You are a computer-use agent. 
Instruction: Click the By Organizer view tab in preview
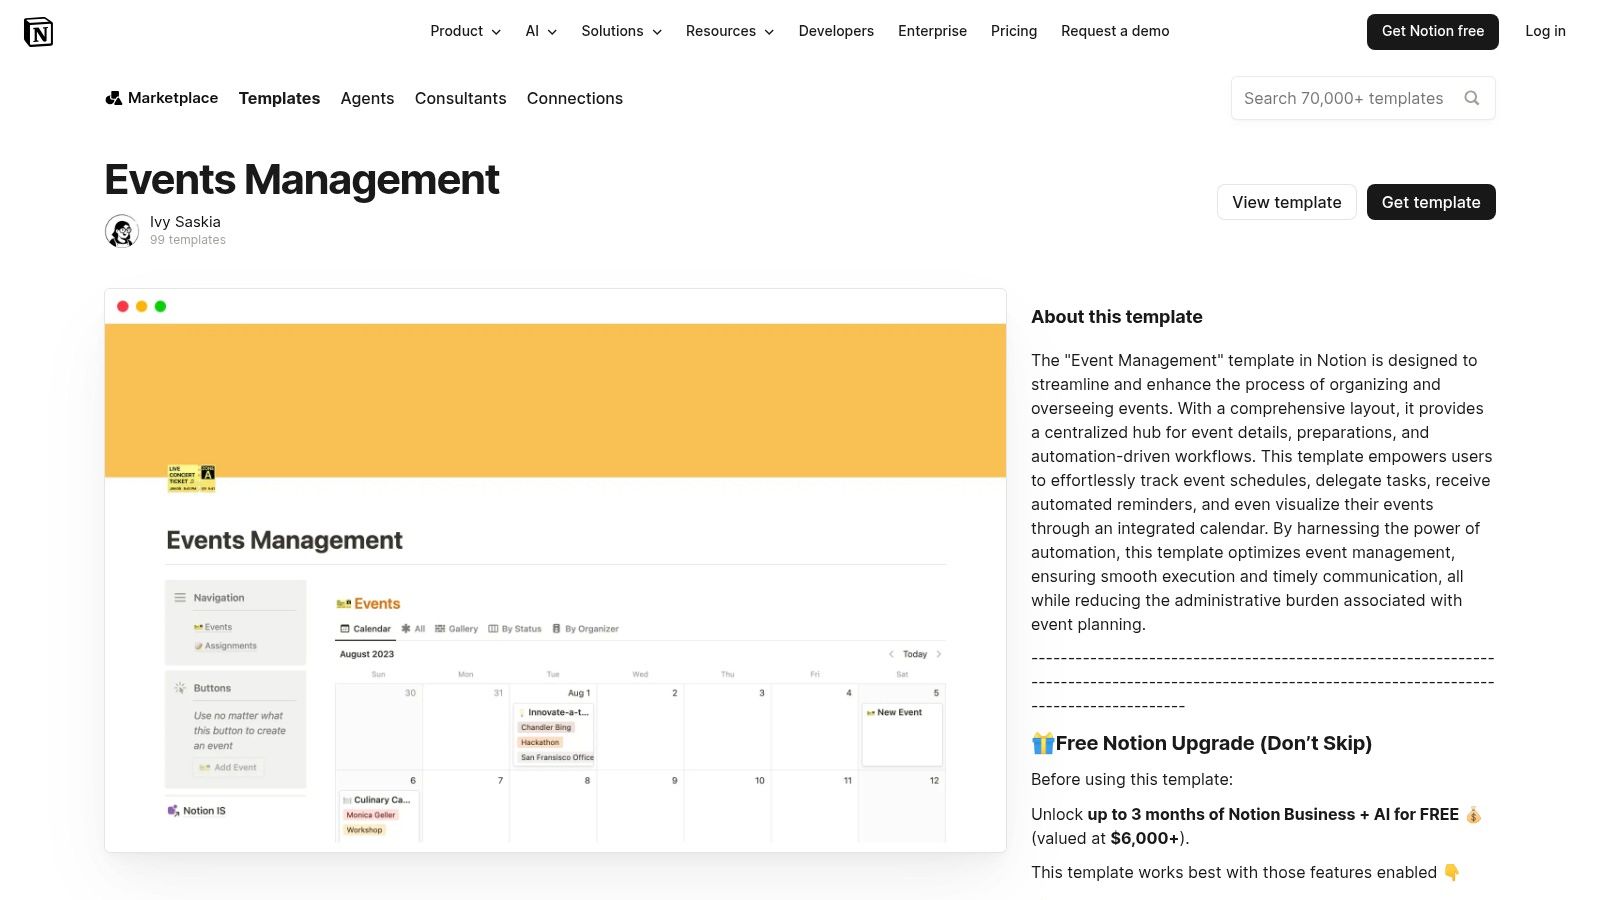pyautogui.click(x=586, y=629)
